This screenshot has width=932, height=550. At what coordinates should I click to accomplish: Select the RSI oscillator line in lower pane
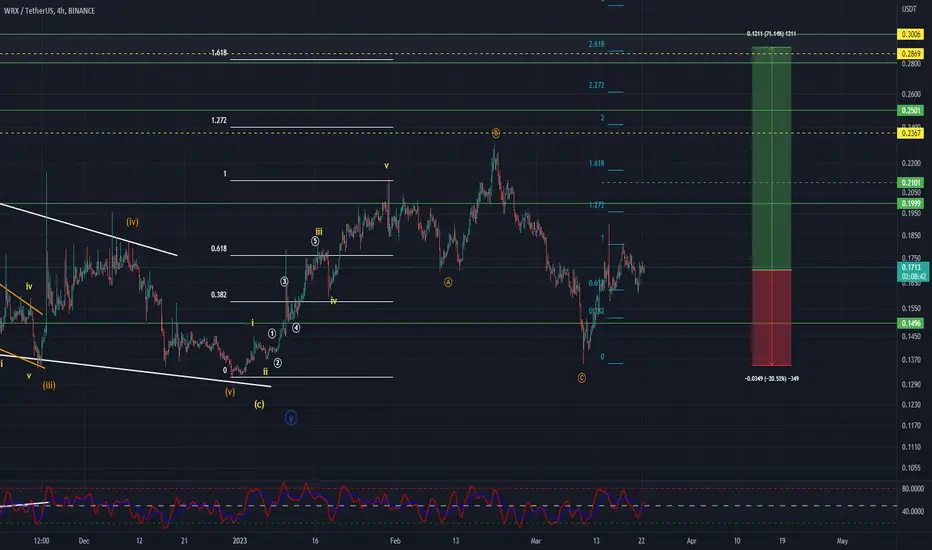321,505
